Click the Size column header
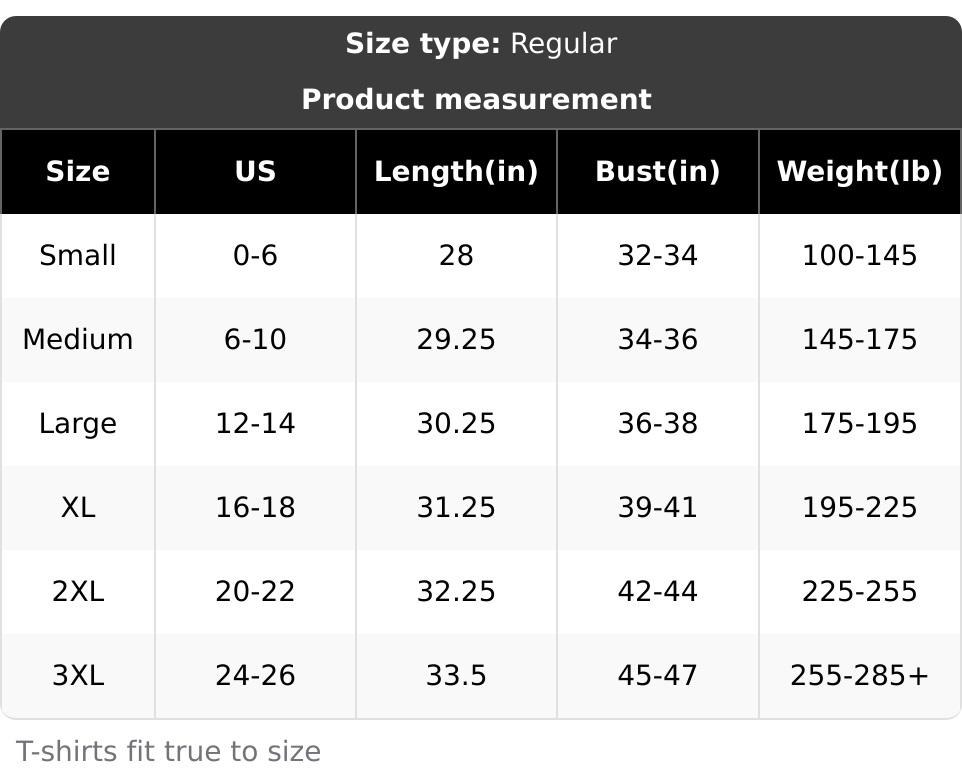 point(78,172)
